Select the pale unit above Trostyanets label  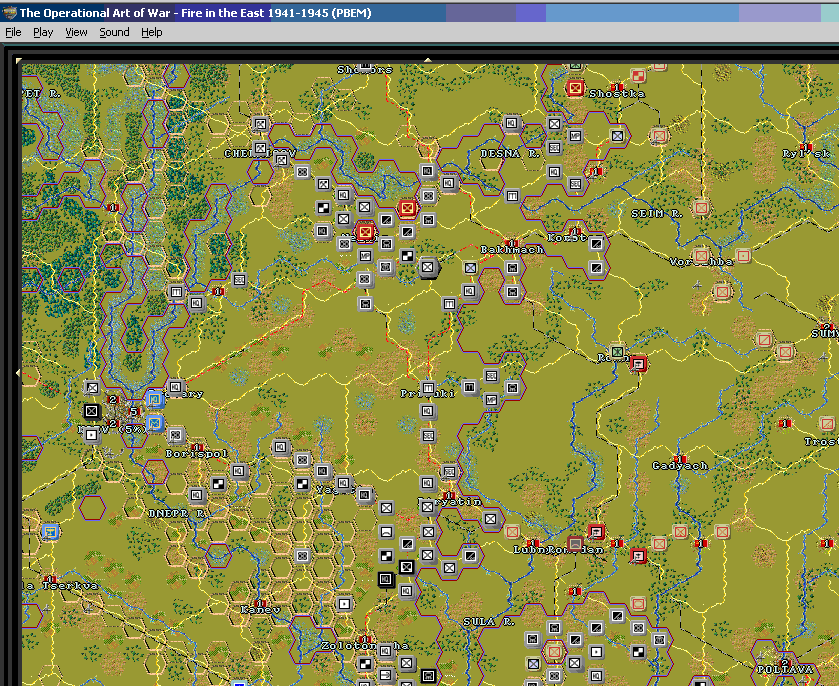tap(827, 424)
